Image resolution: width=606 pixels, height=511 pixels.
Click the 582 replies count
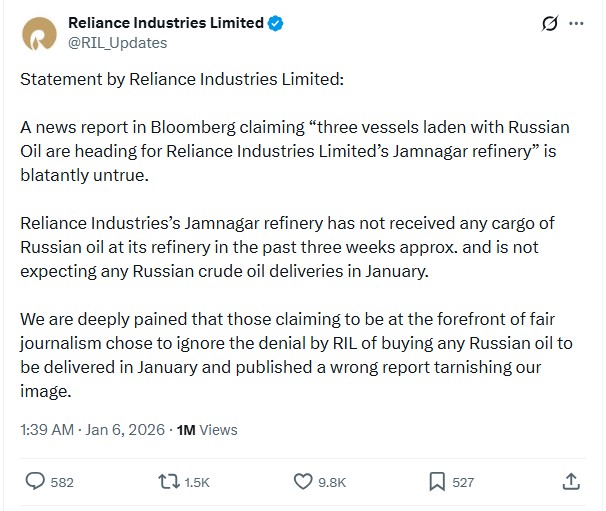click(62, 482)
